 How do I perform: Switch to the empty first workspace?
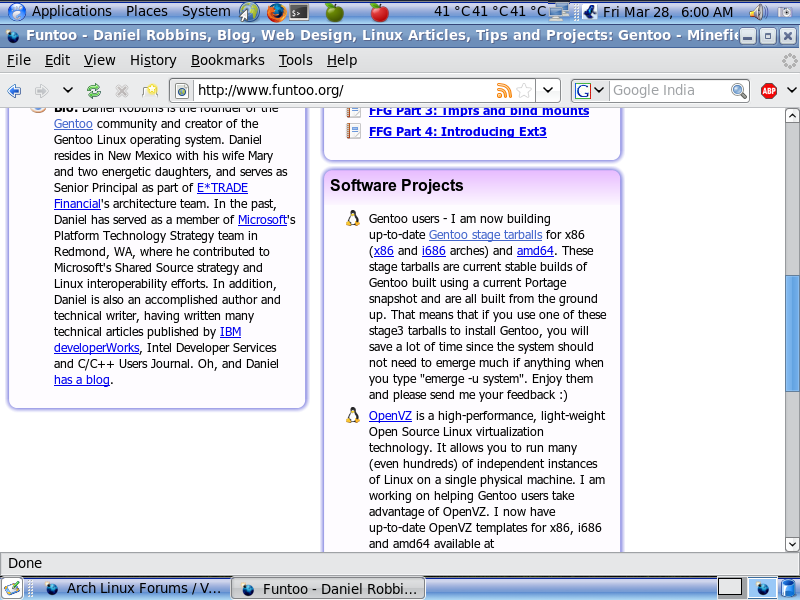730,589
